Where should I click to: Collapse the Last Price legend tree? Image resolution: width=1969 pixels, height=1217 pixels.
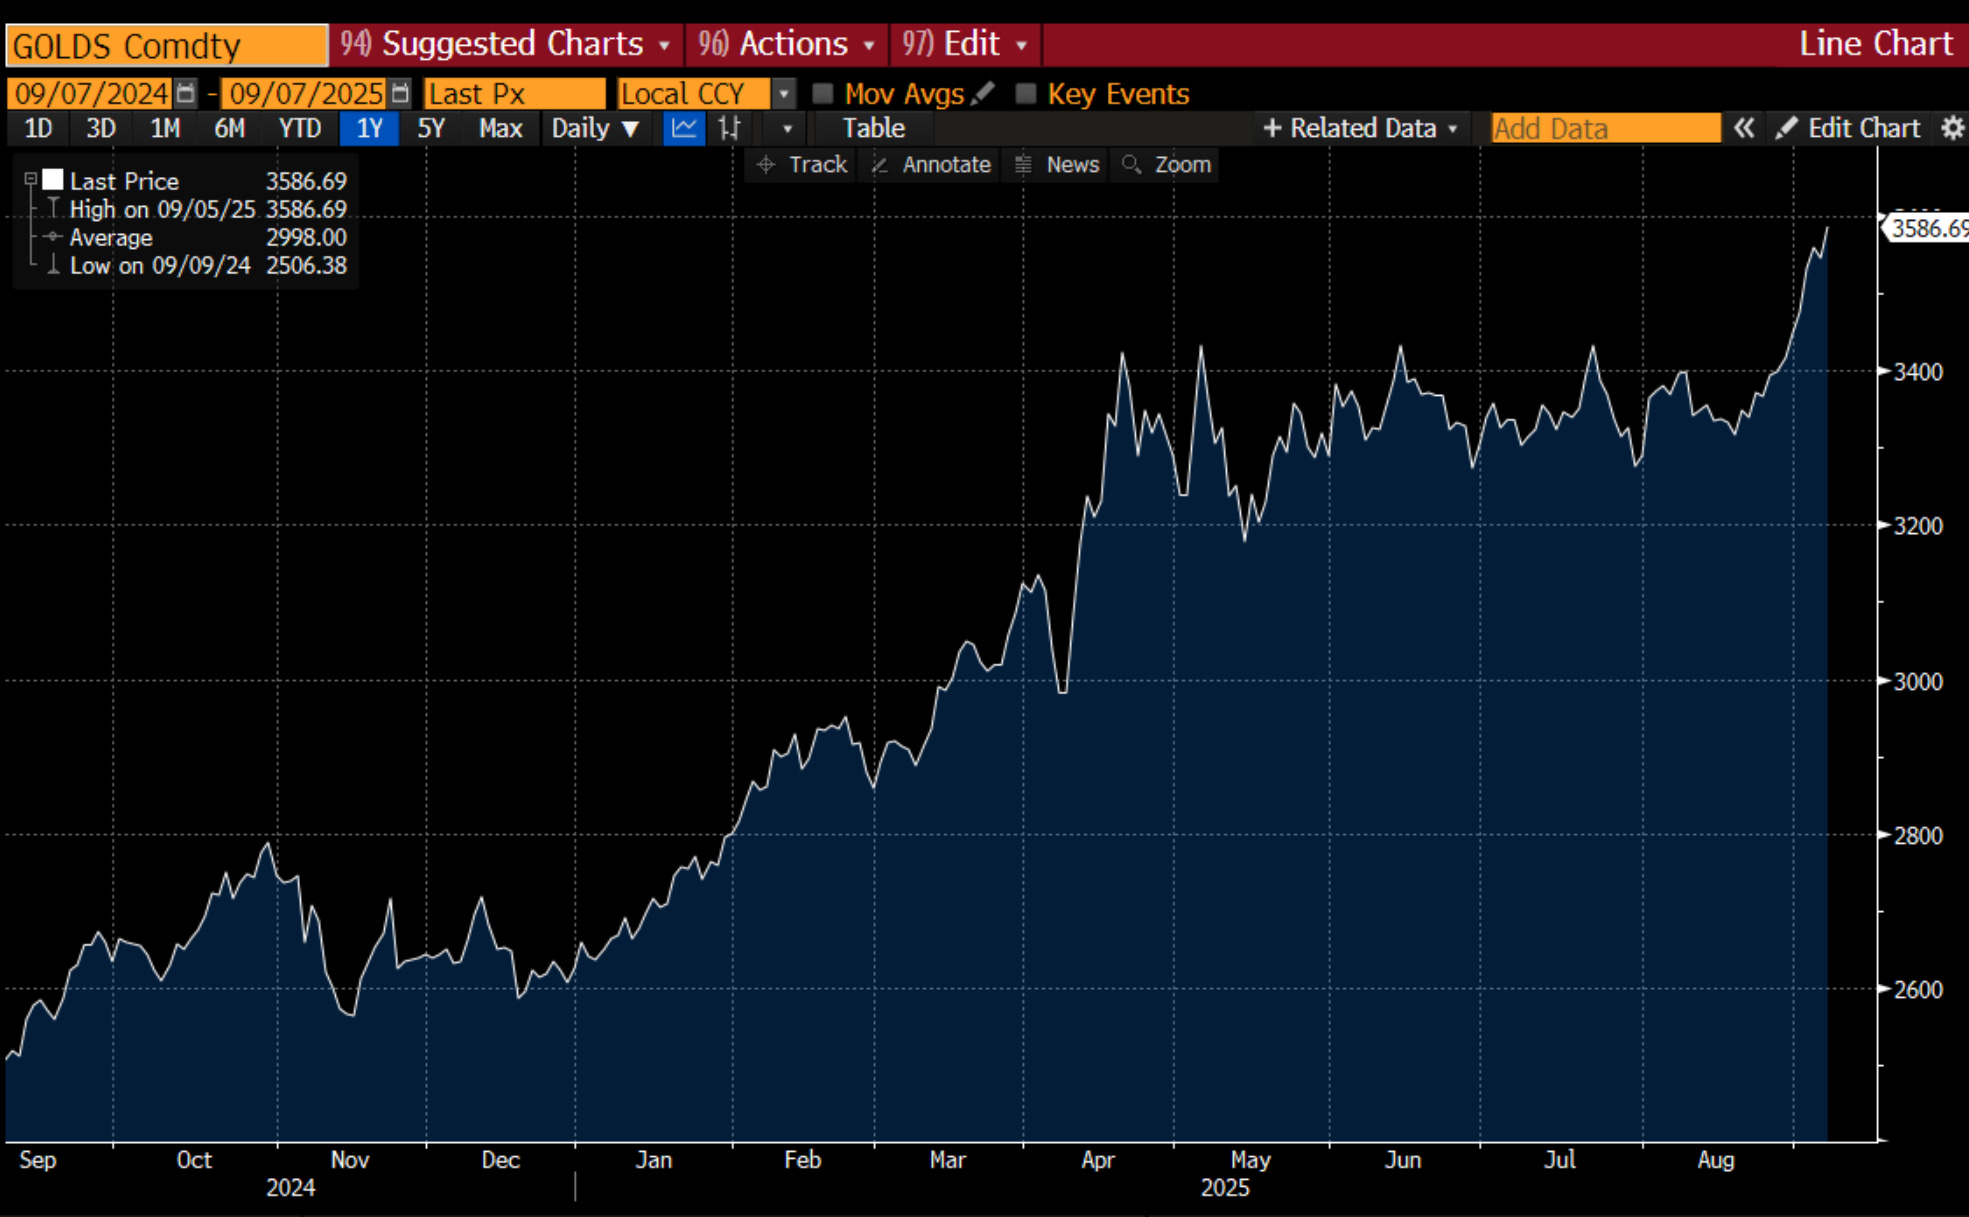pos(31,180)
